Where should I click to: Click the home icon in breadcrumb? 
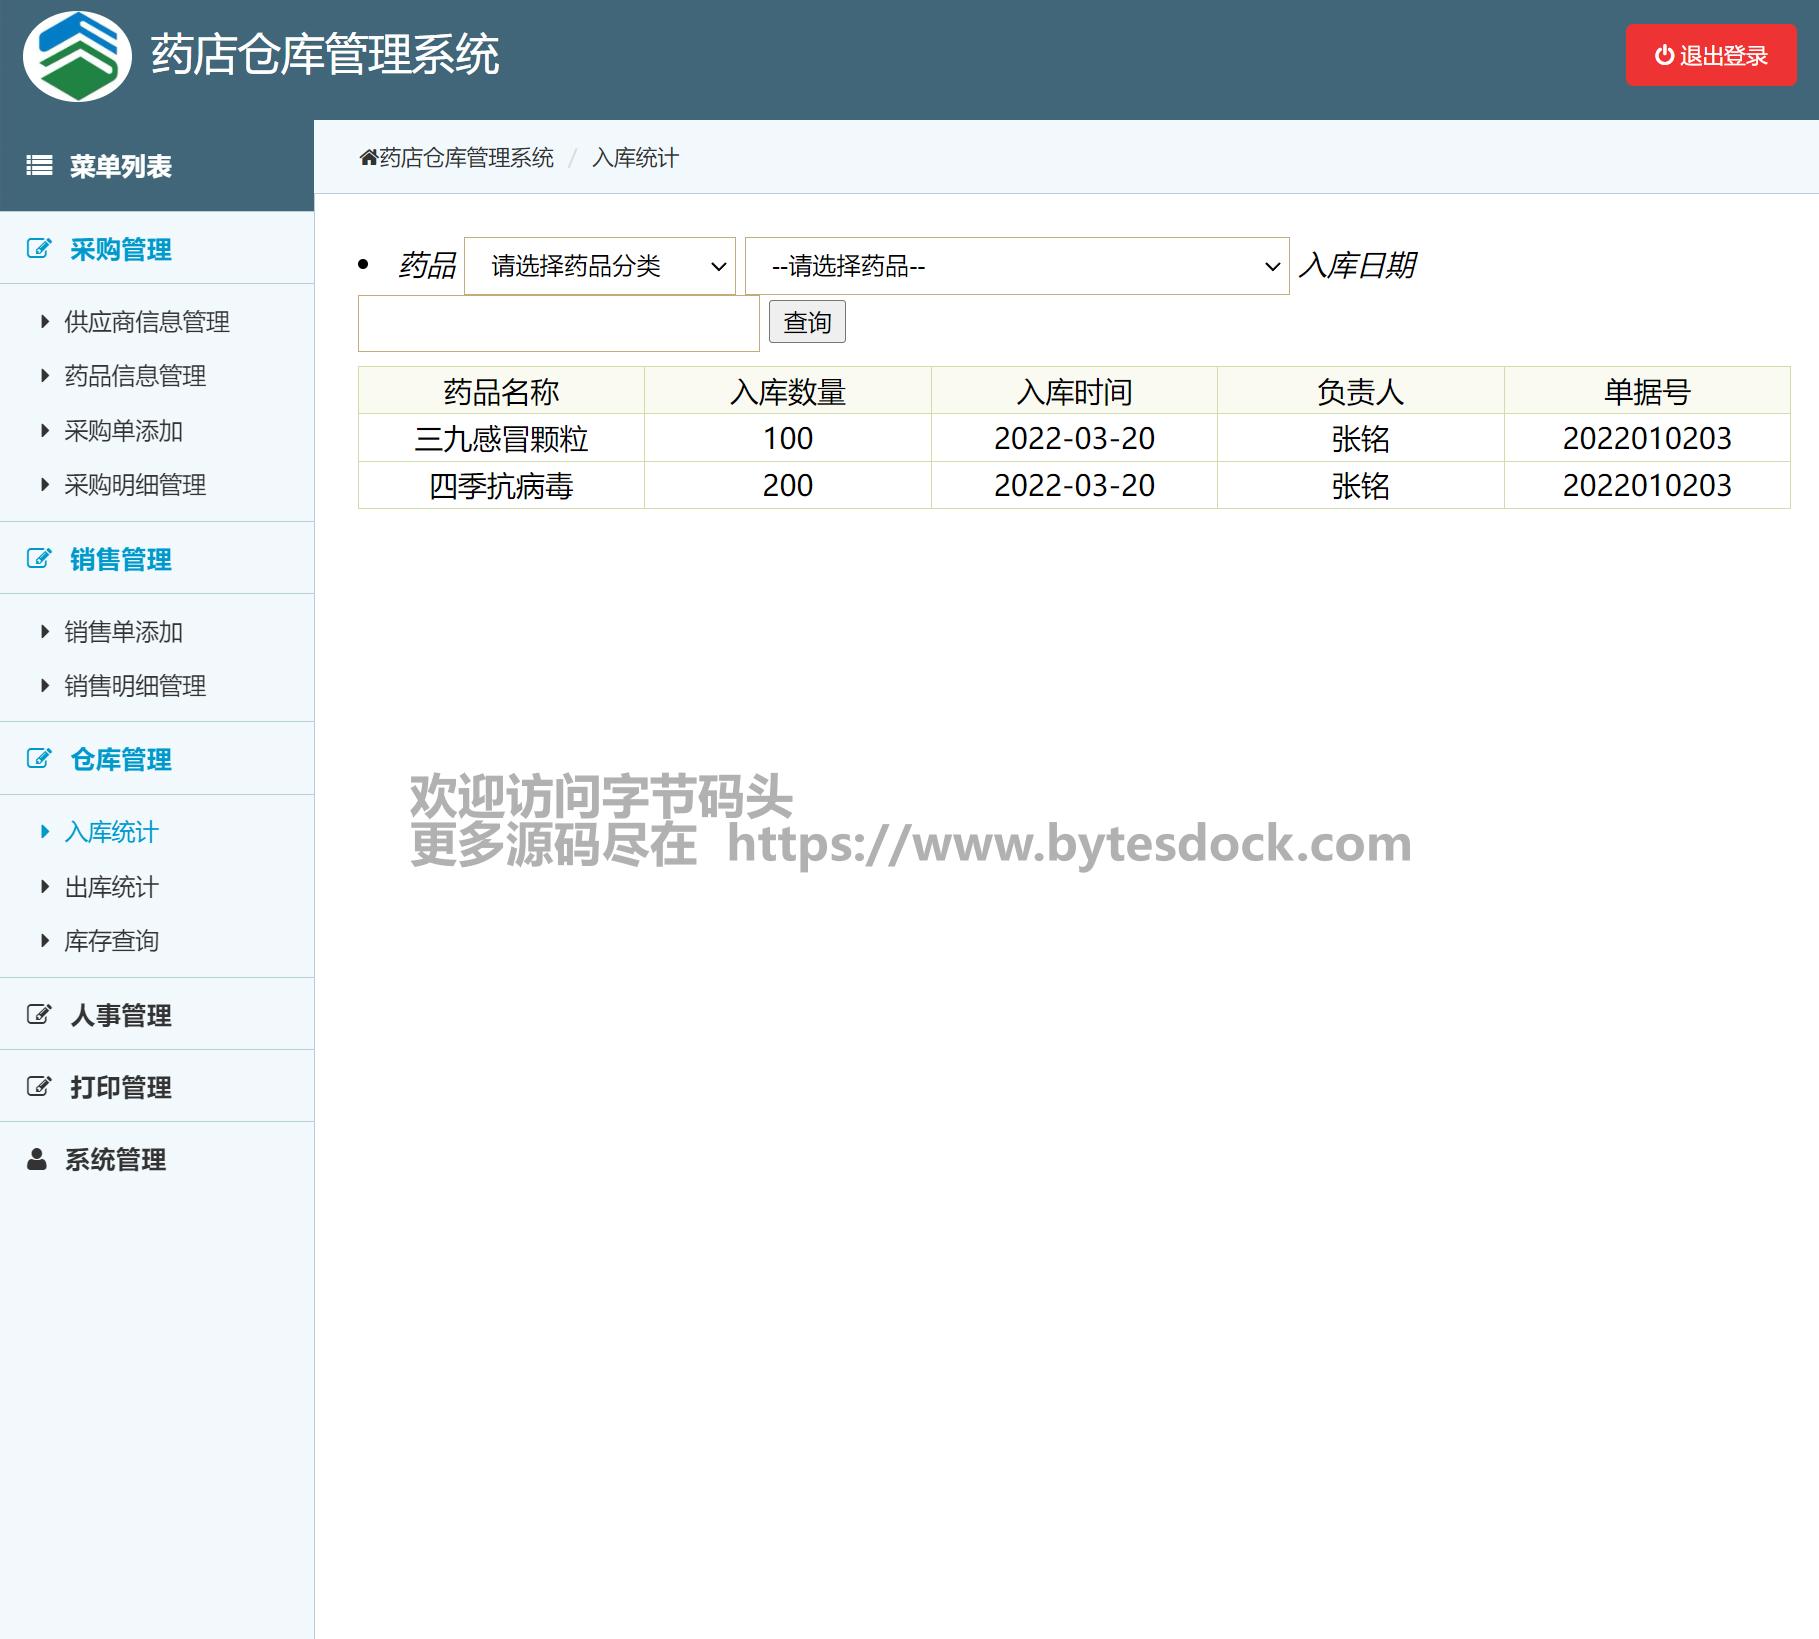click(368, 158)
